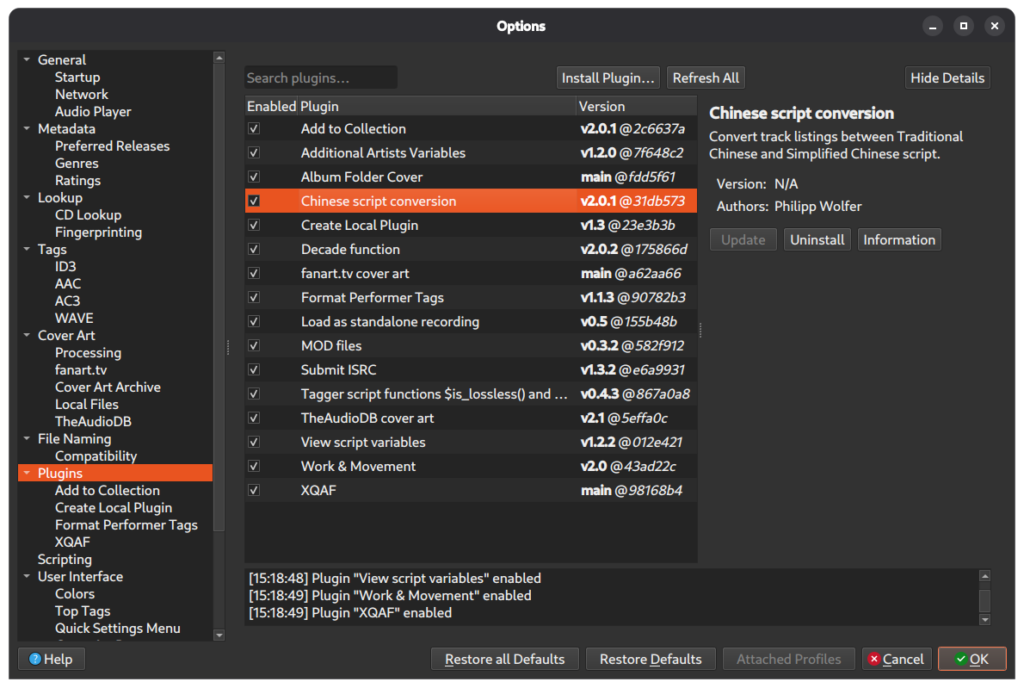Collapse the User Interface tree section
The height and width of the screenshot is (688, 1024).
tap(27, 576)
